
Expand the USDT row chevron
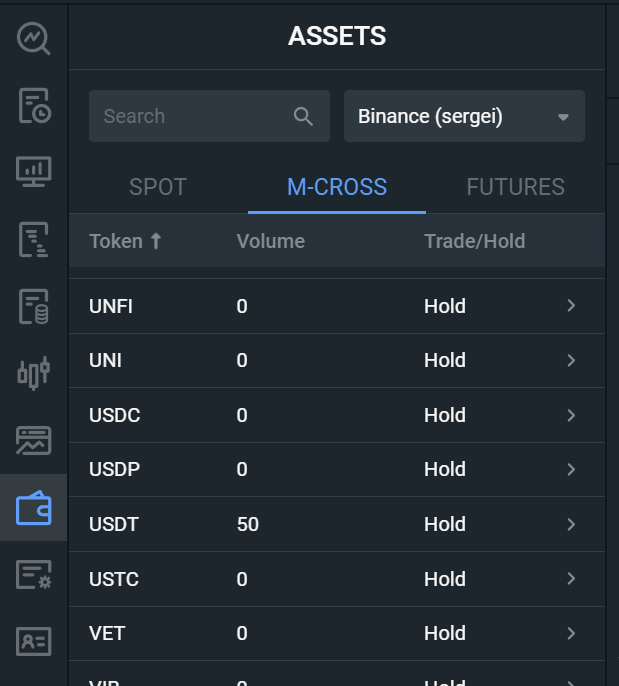(x=571, y=524)
